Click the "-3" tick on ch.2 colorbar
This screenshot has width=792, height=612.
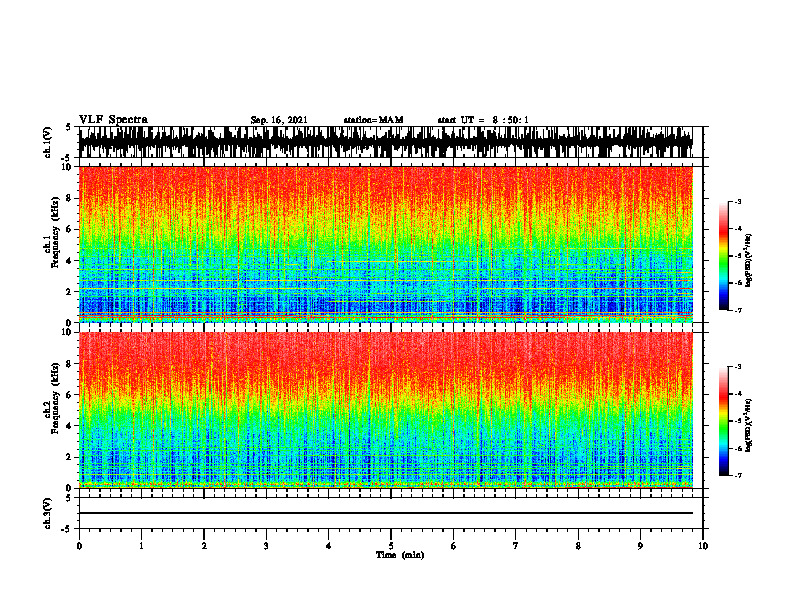point(738,366)
